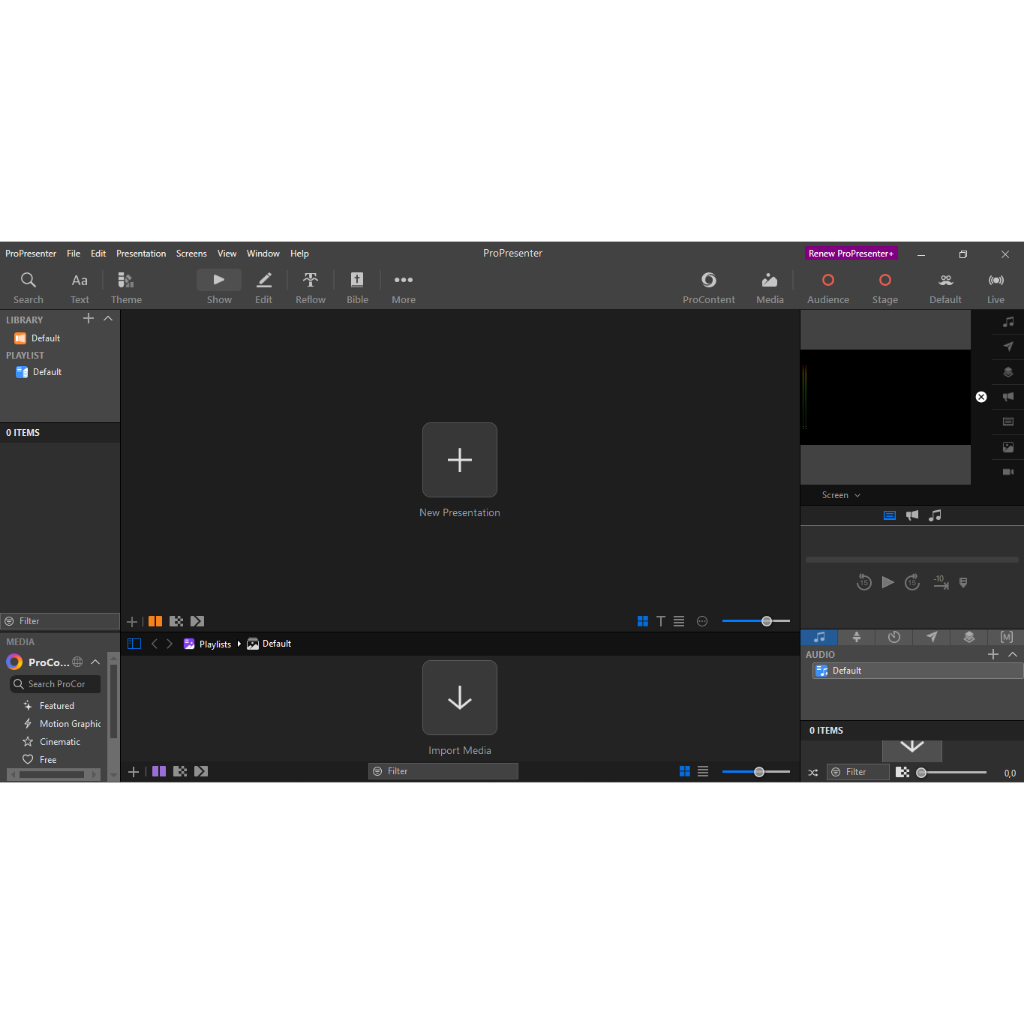
Task: Open the More options ellipsis in the toolbar
Action: click(x=404, y=288)
